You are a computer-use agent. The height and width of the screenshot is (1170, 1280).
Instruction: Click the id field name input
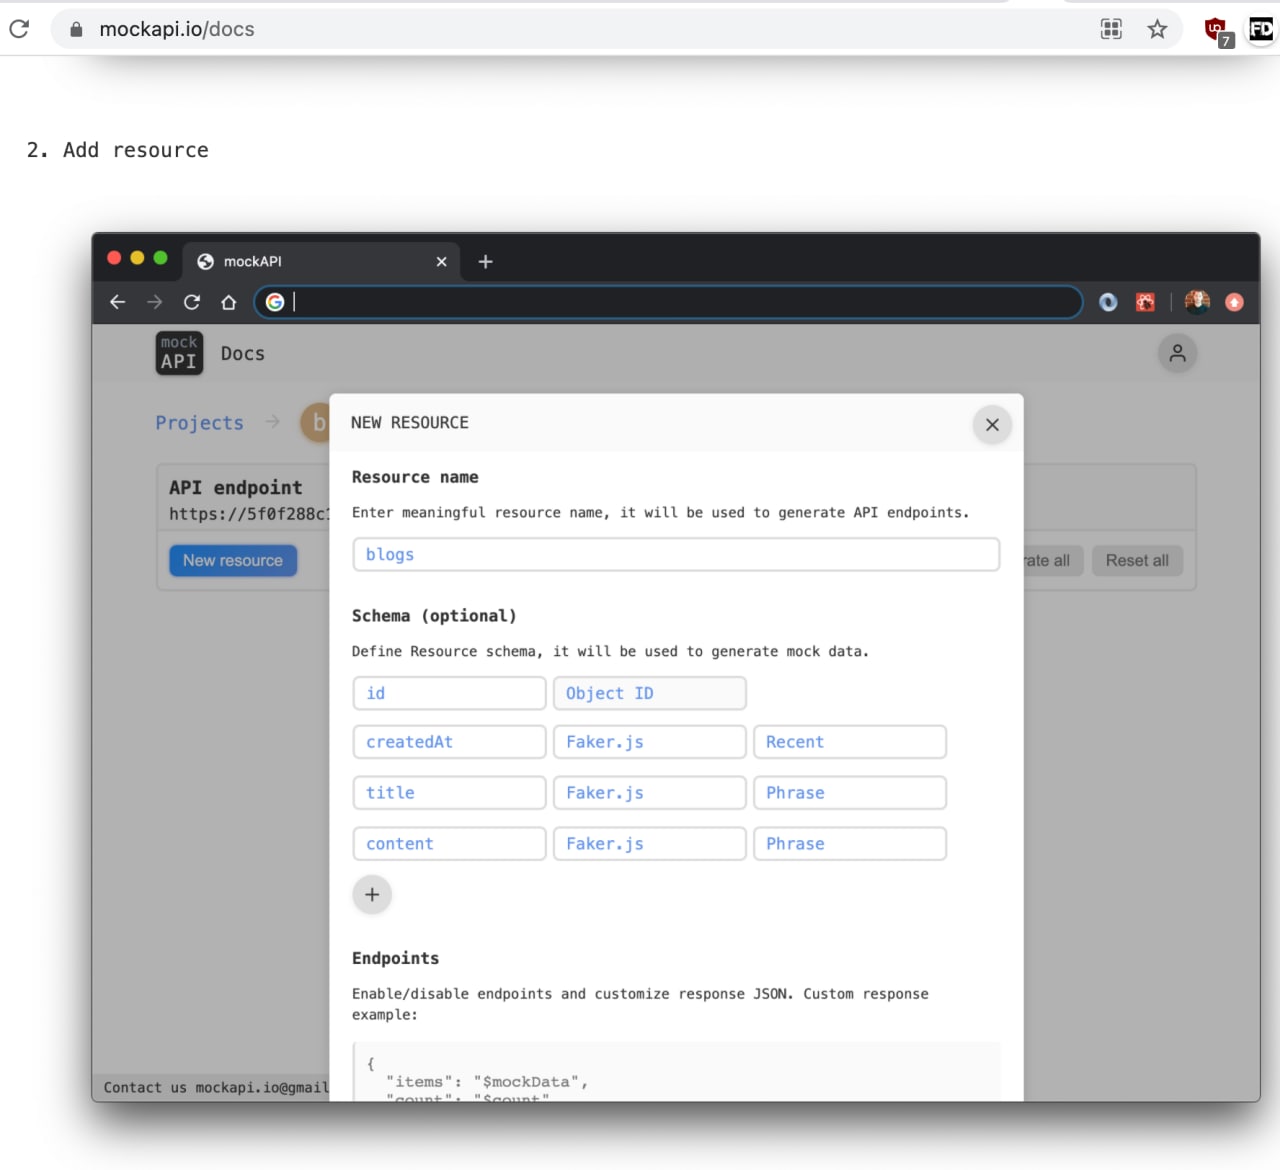(450, 693)
